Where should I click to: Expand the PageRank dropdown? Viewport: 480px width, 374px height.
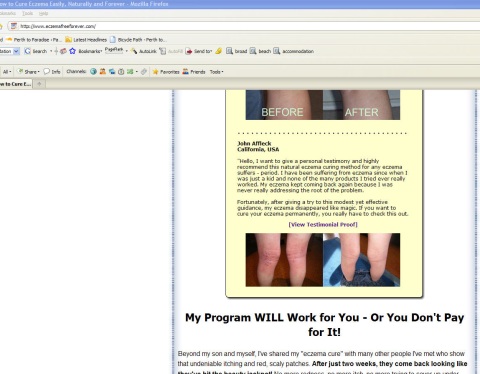(x=127, y=51)
